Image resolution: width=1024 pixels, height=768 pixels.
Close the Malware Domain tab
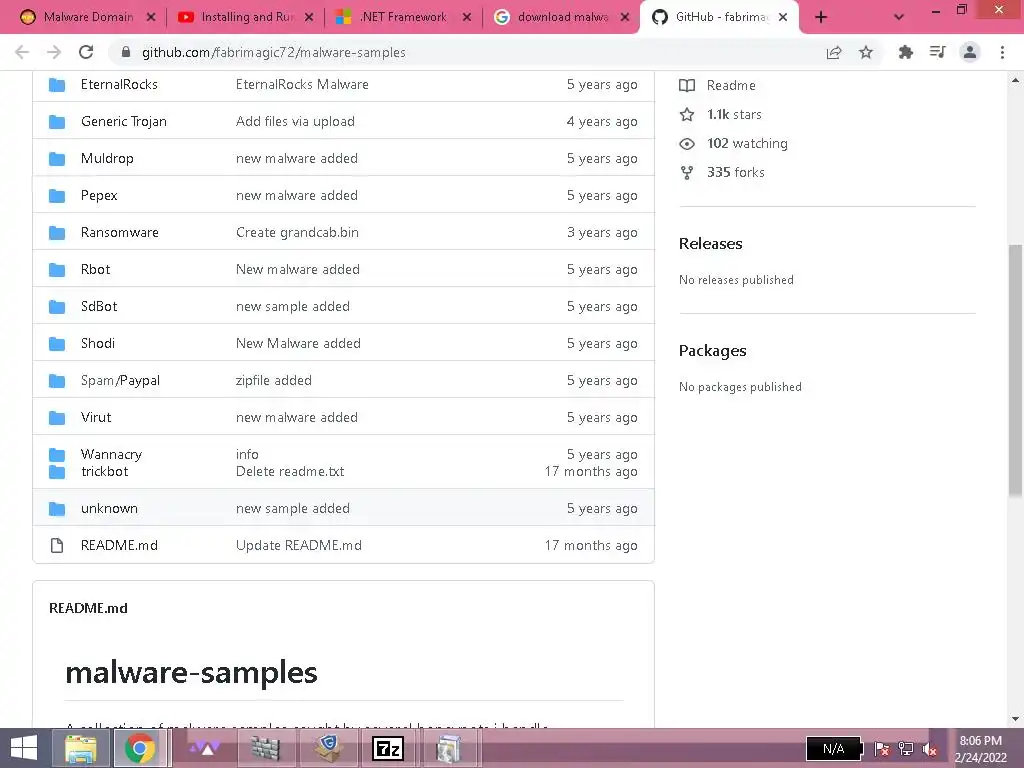(x=151, y=17)
